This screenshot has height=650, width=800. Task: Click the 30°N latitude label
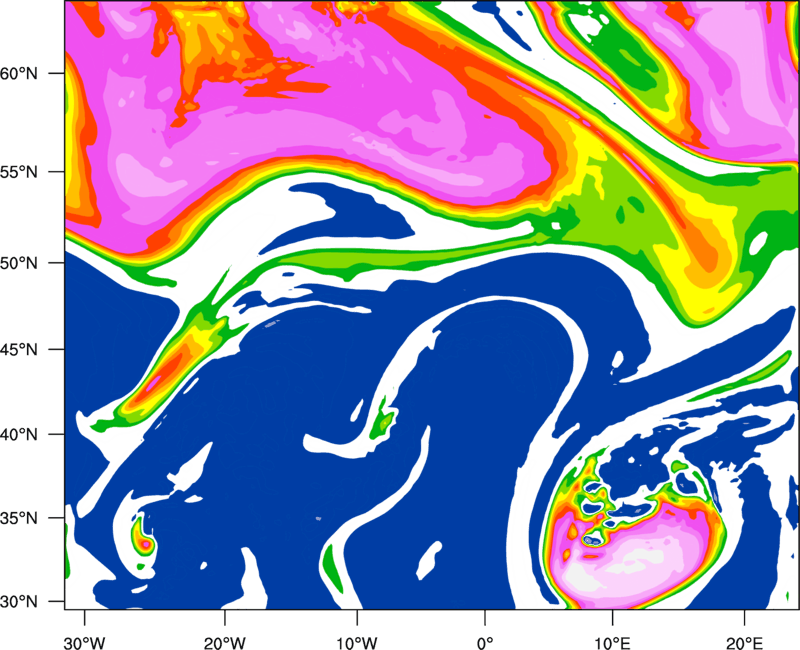[x=18, y=602]
